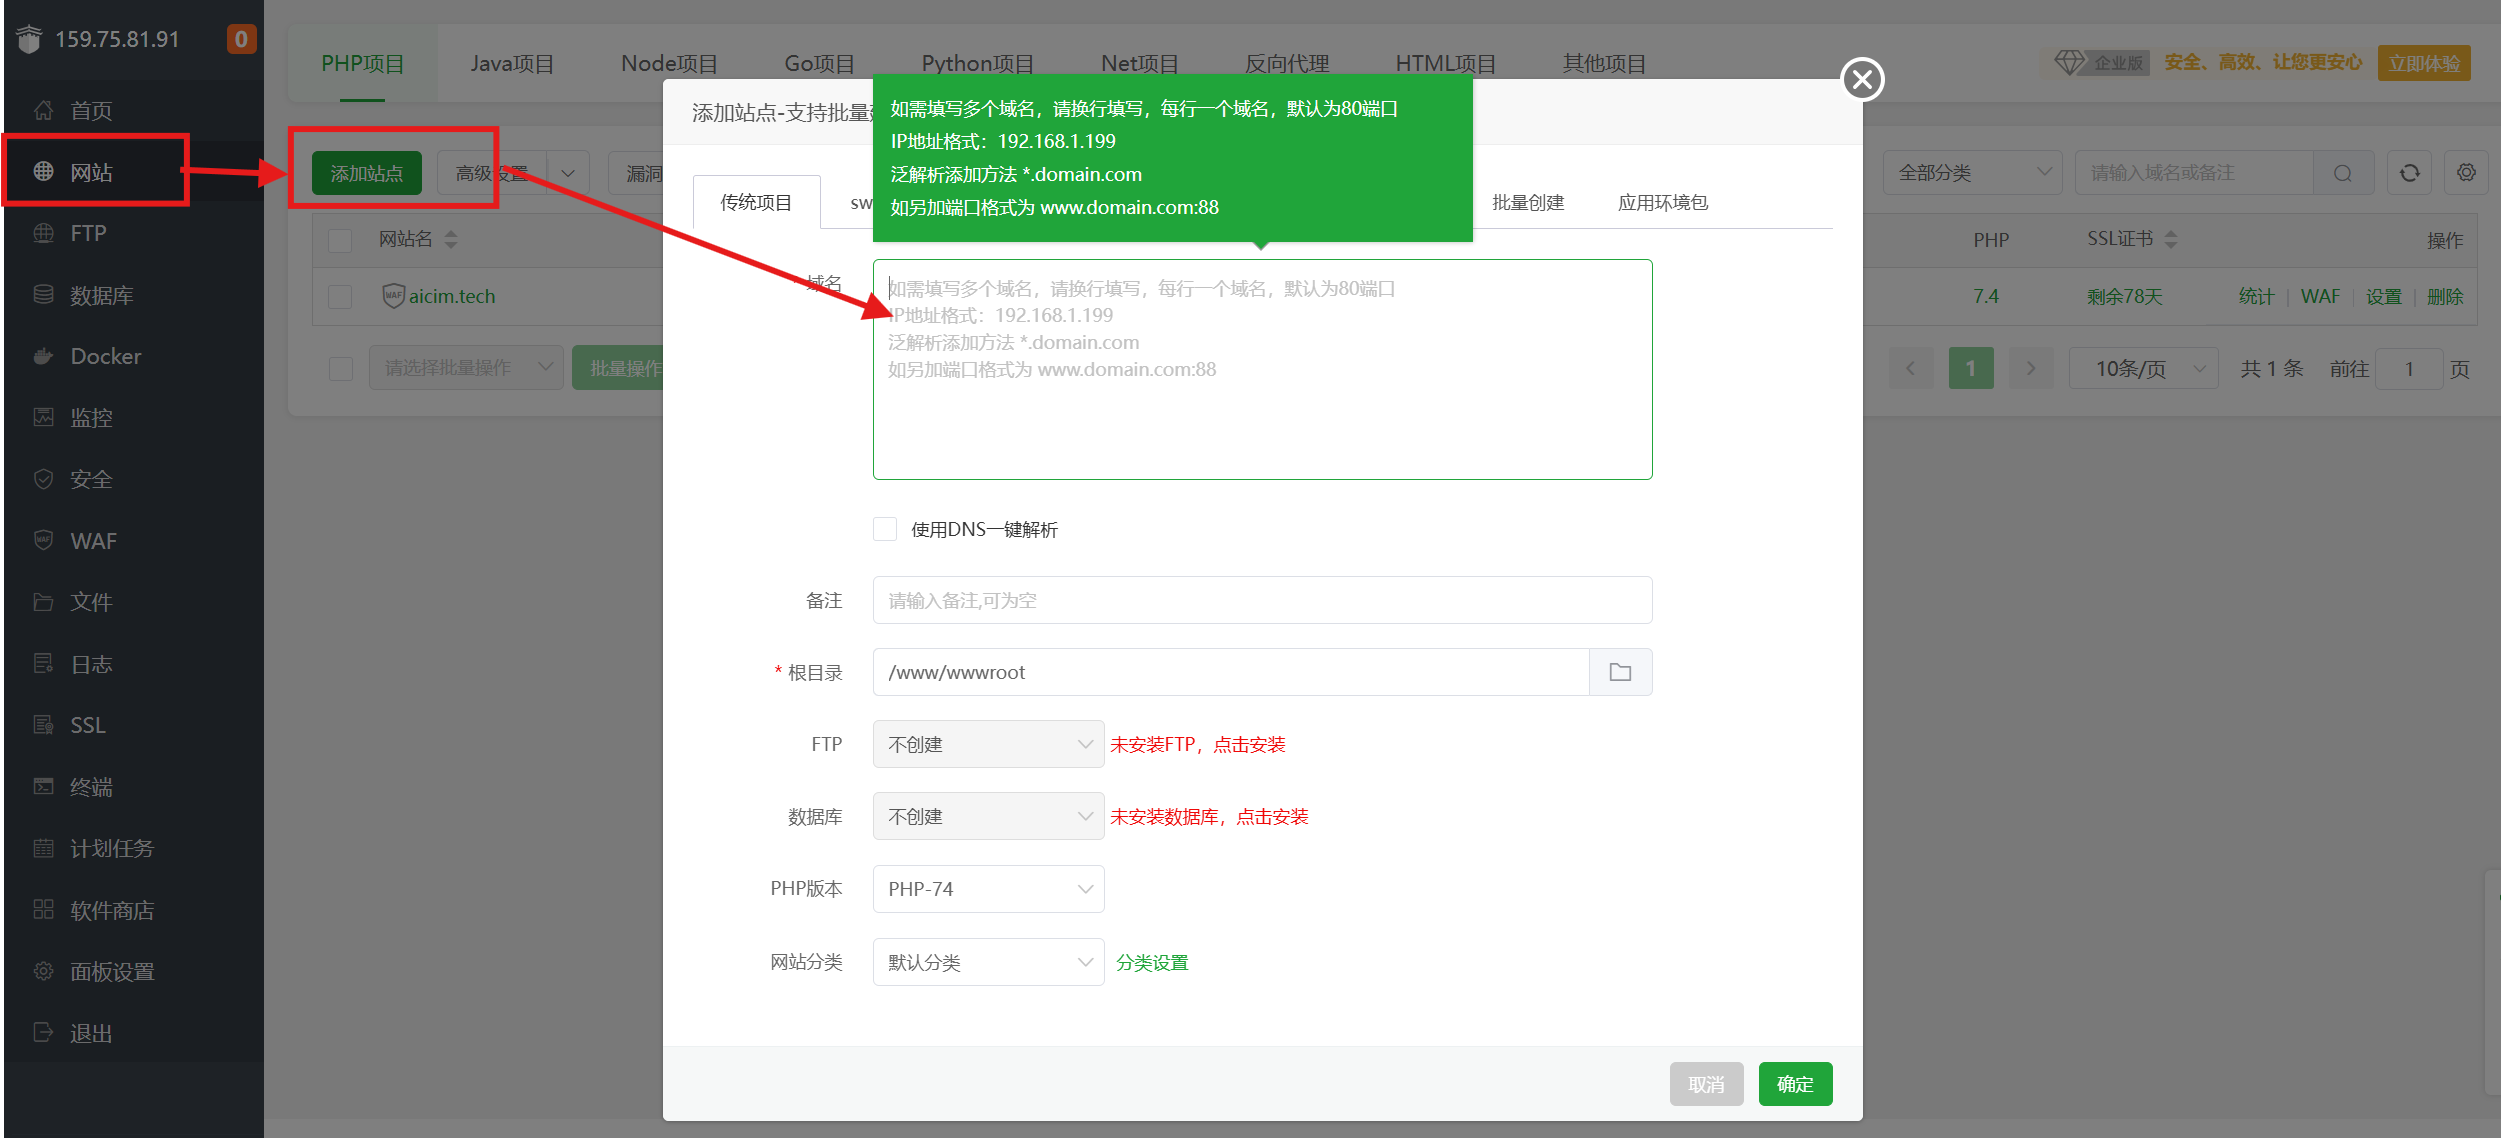Viewport: 2501px width, 1138px height.
Task: Click the WAF shield icon beside aicim.tech
Action: click(x=393, y=296)
